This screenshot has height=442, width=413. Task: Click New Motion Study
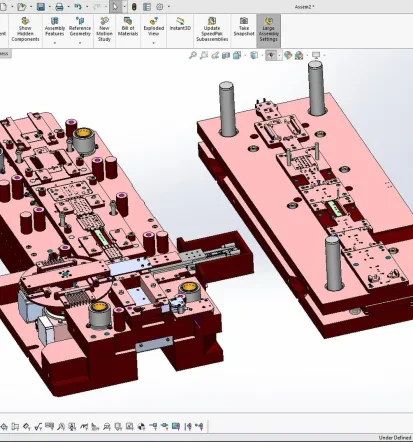[104, 30]
